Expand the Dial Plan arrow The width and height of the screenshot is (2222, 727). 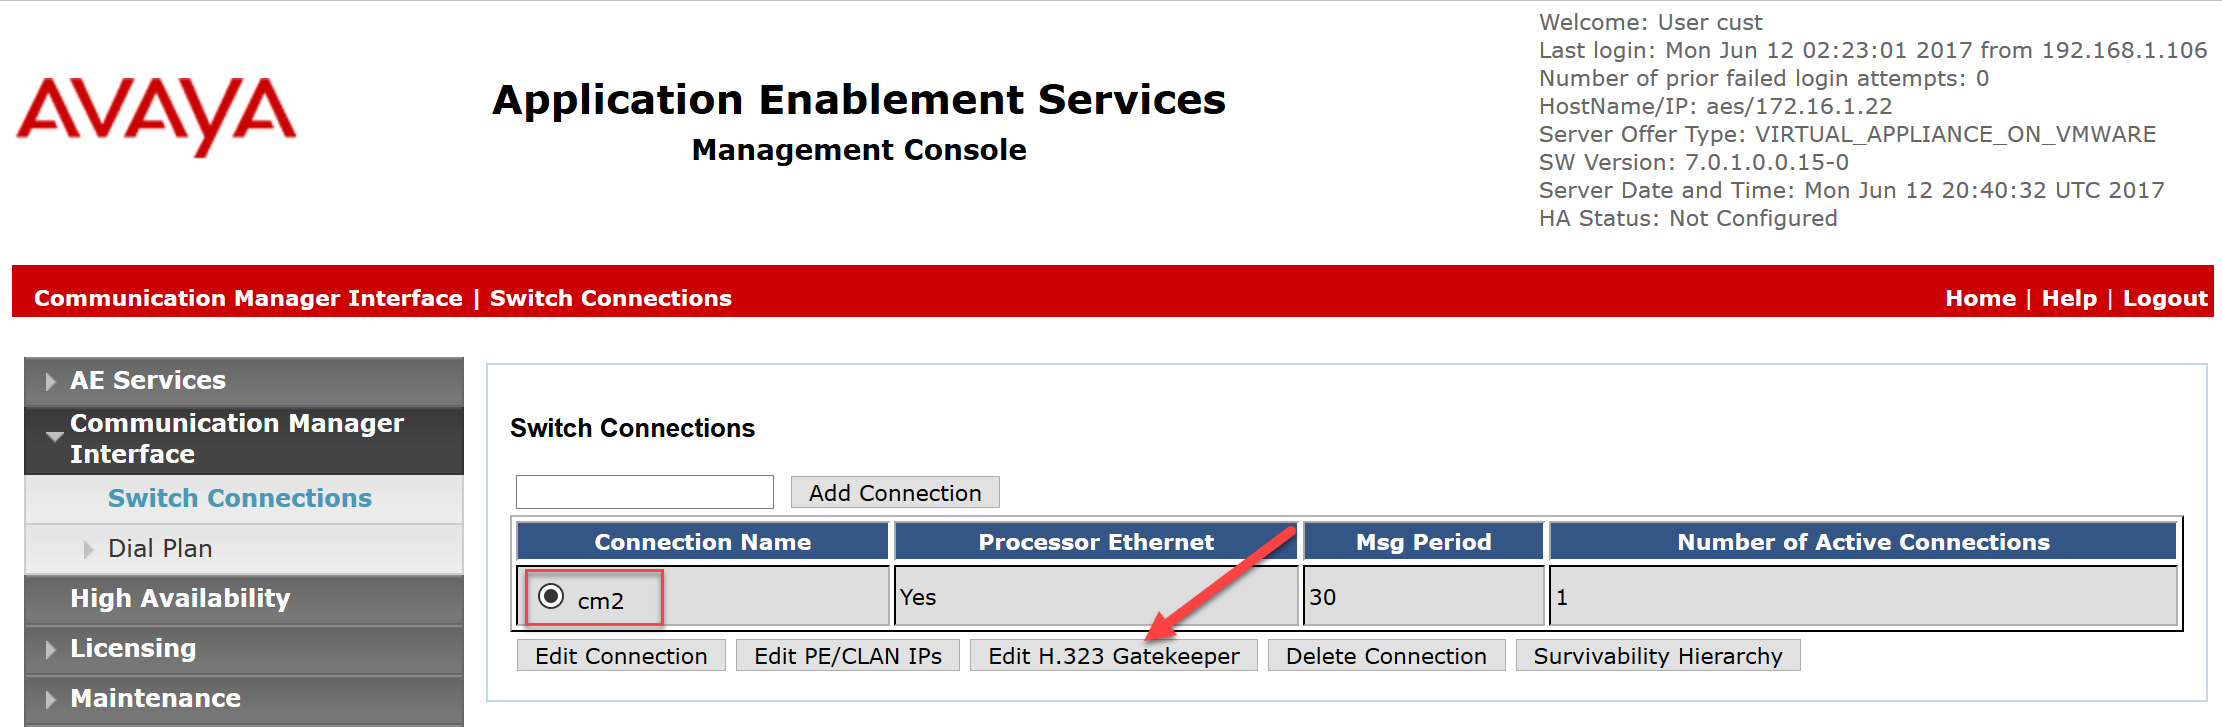pyautogui.click(x=88, y=549)
